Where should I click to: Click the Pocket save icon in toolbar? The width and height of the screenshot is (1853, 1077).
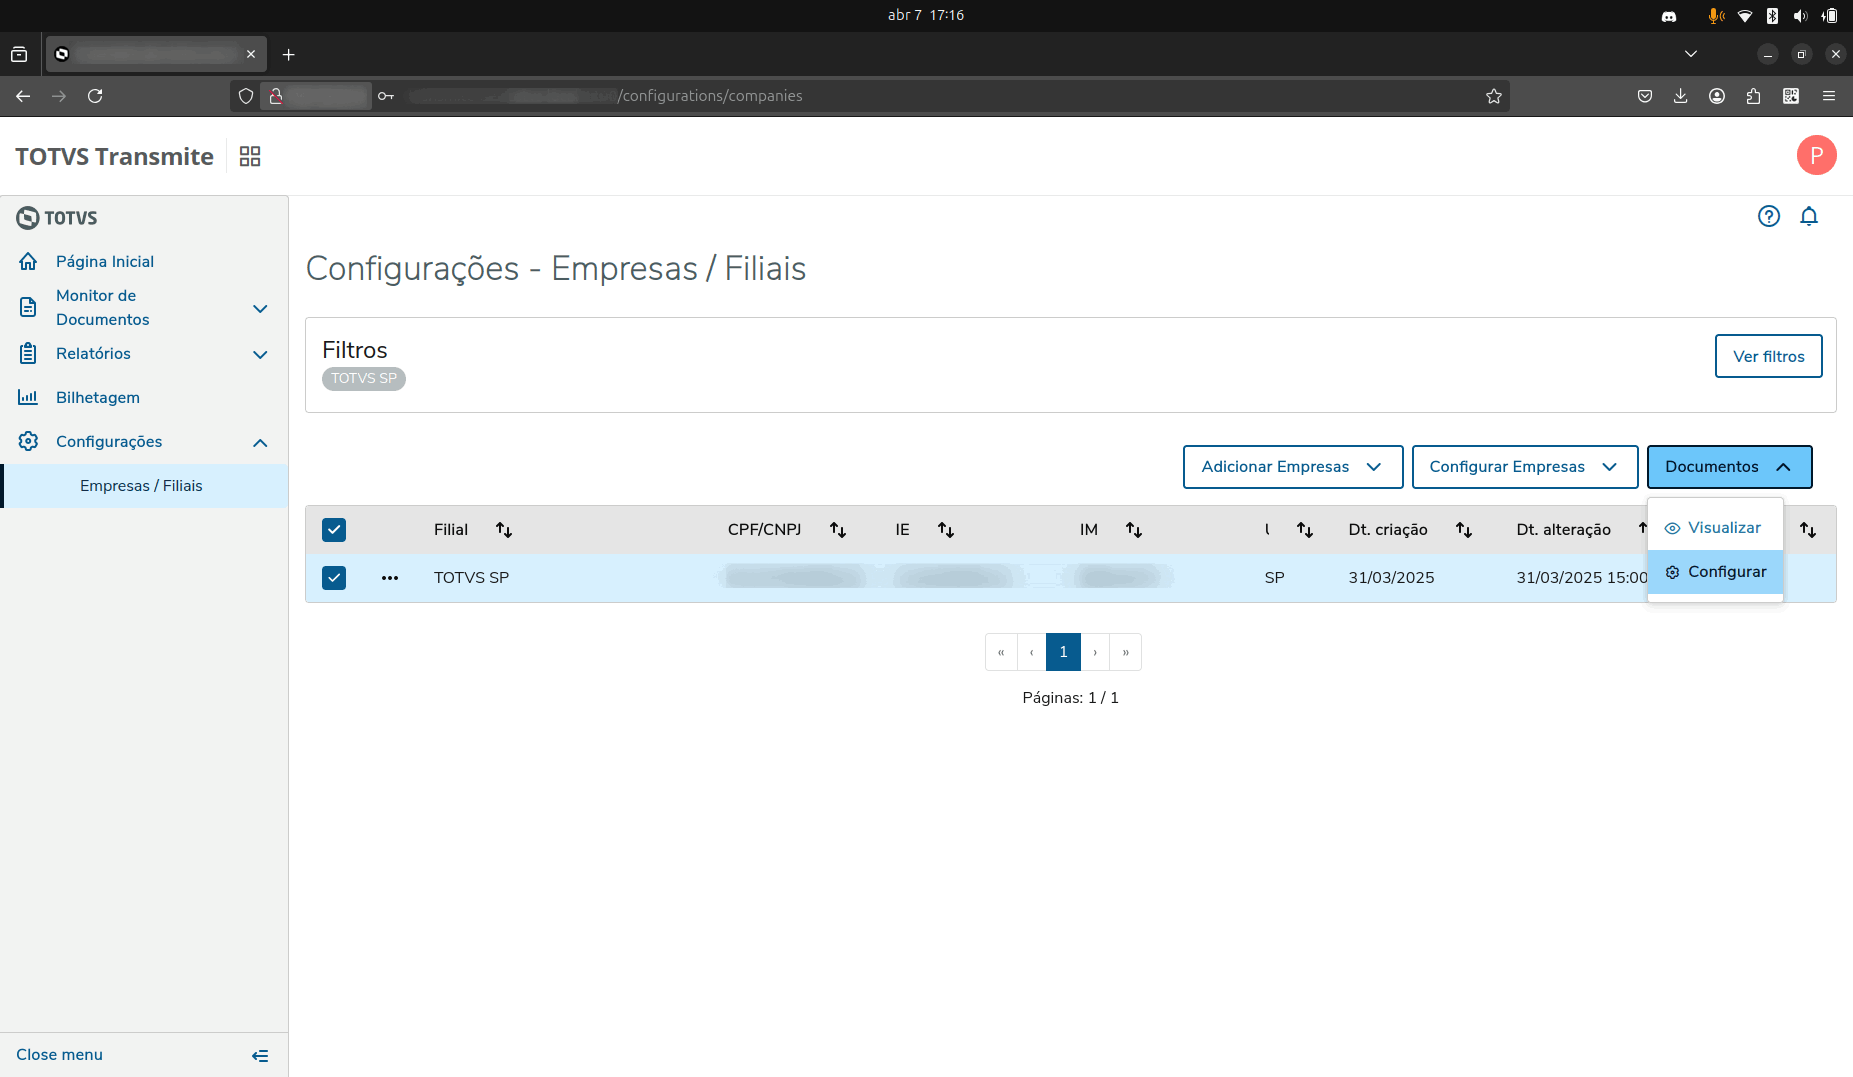coord(1645,96)
